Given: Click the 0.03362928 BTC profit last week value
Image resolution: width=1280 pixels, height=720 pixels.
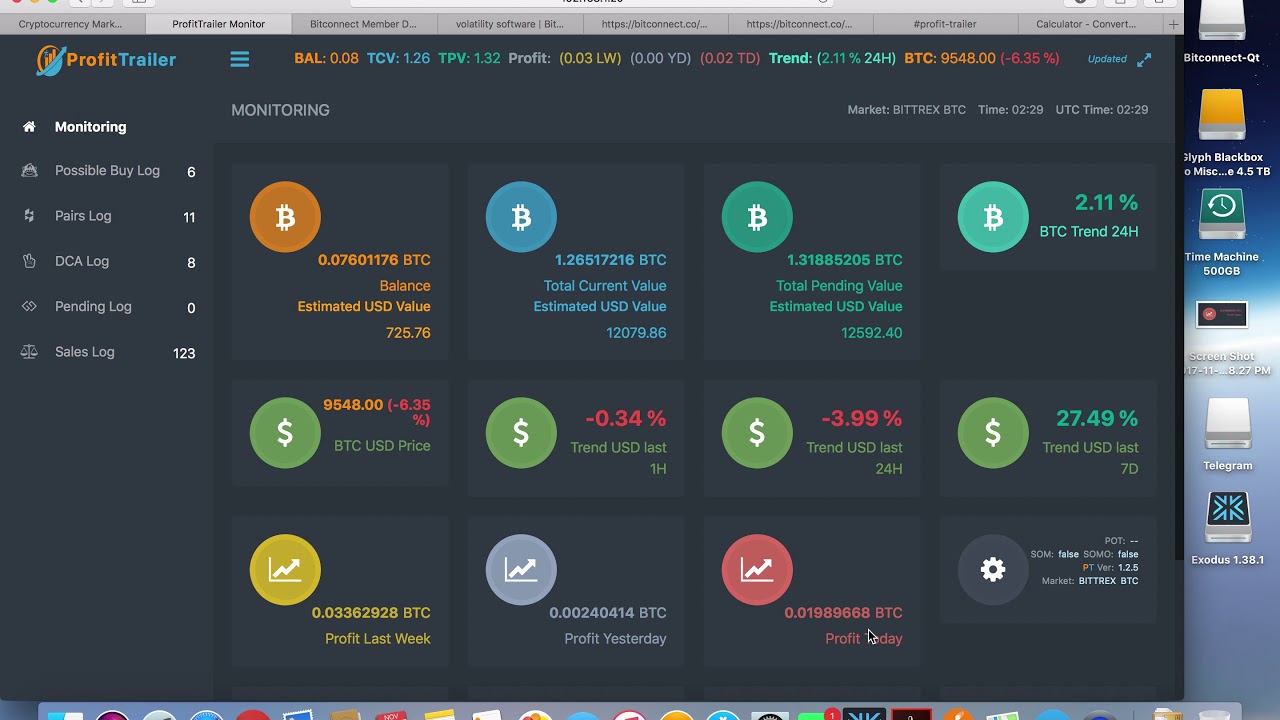Looking at the screenshot, I should [371, 613].
